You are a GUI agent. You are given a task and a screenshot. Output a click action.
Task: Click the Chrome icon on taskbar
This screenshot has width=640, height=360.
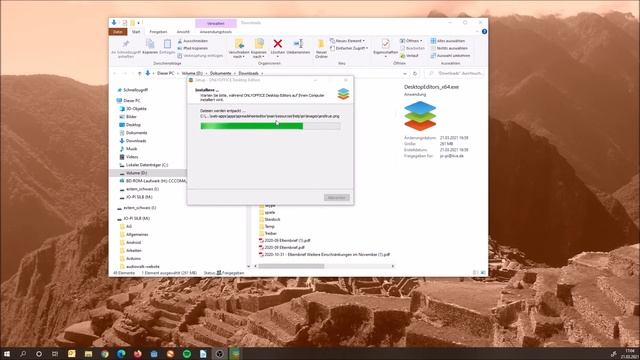104,353
